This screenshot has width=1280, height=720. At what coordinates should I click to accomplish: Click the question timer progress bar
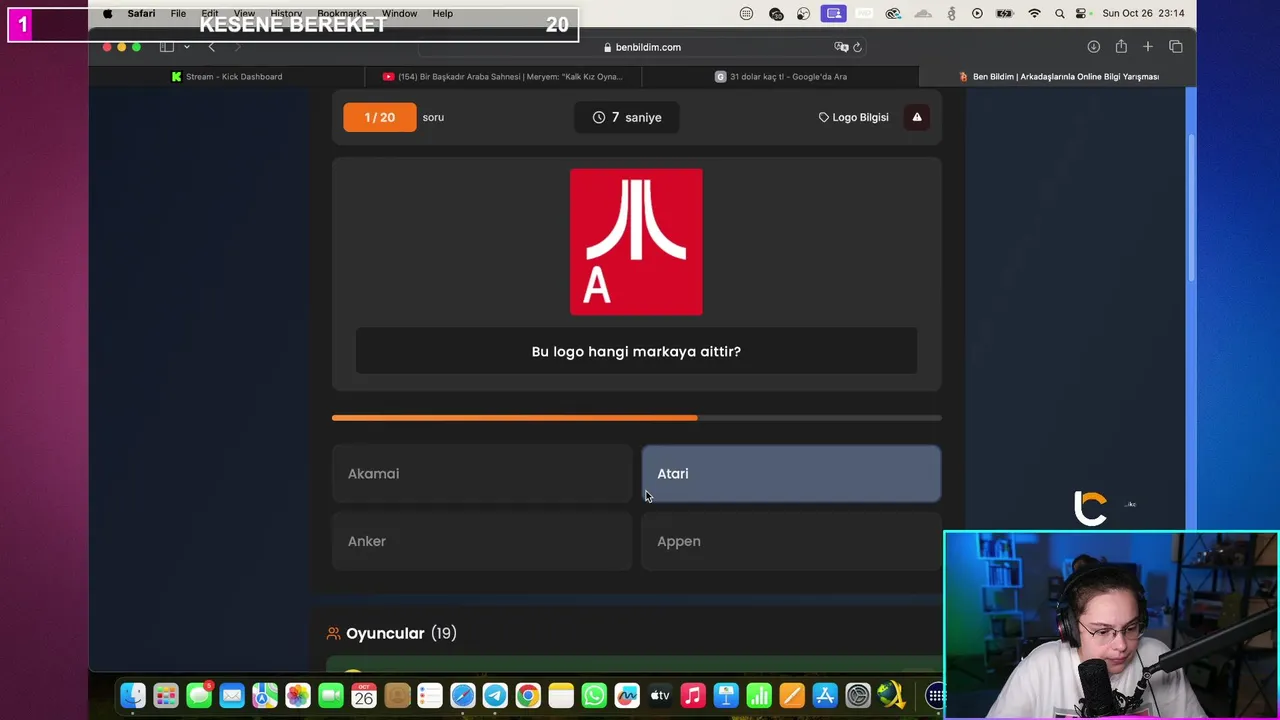point(636,418)
